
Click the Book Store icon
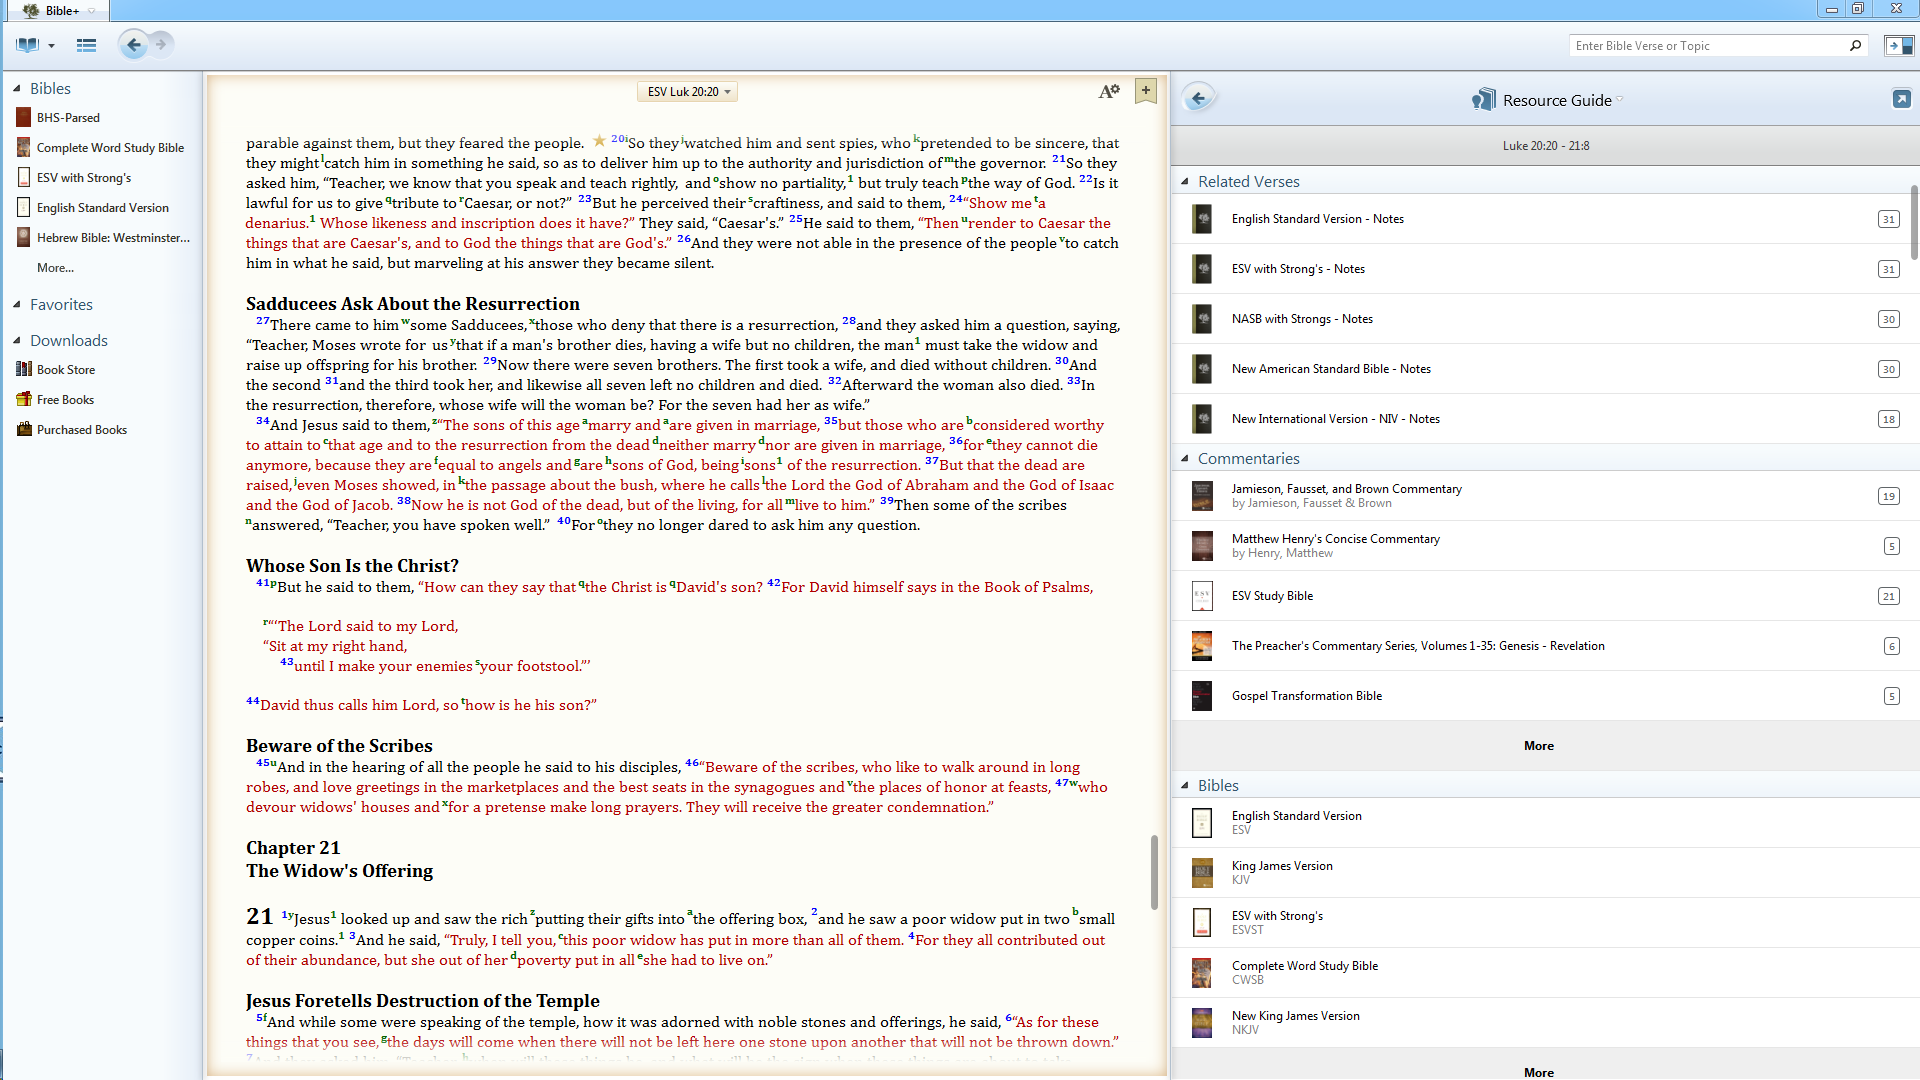[24, 369]
